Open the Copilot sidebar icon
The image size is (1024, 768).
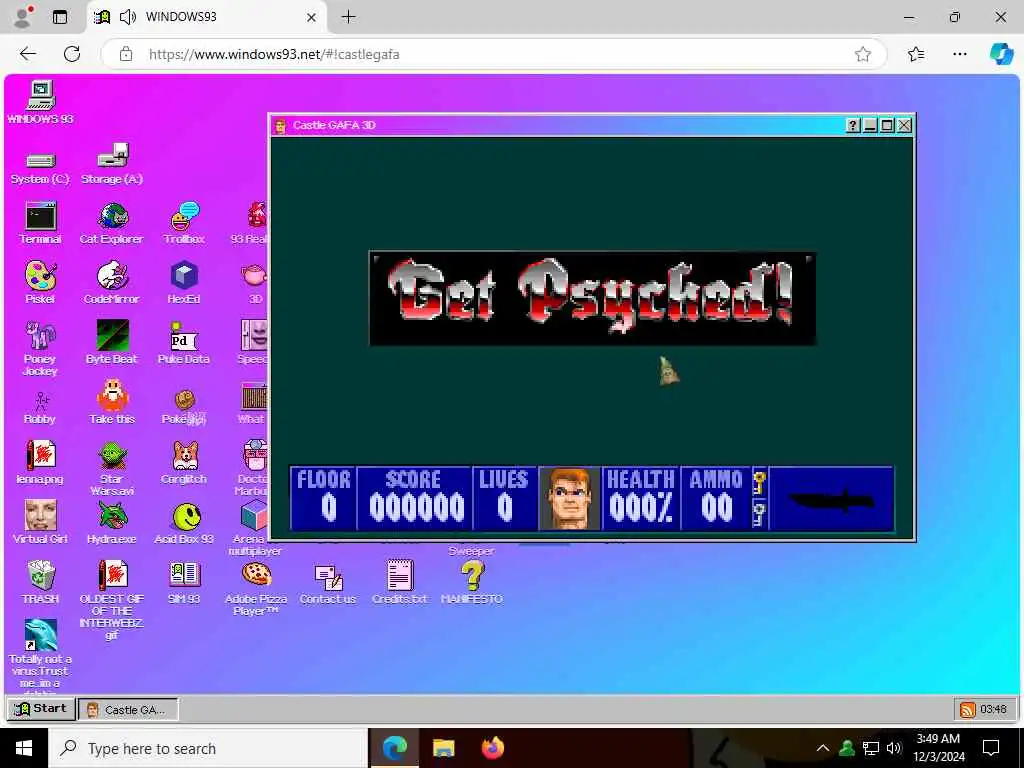pyautogui.click(x=1001, y=54)
